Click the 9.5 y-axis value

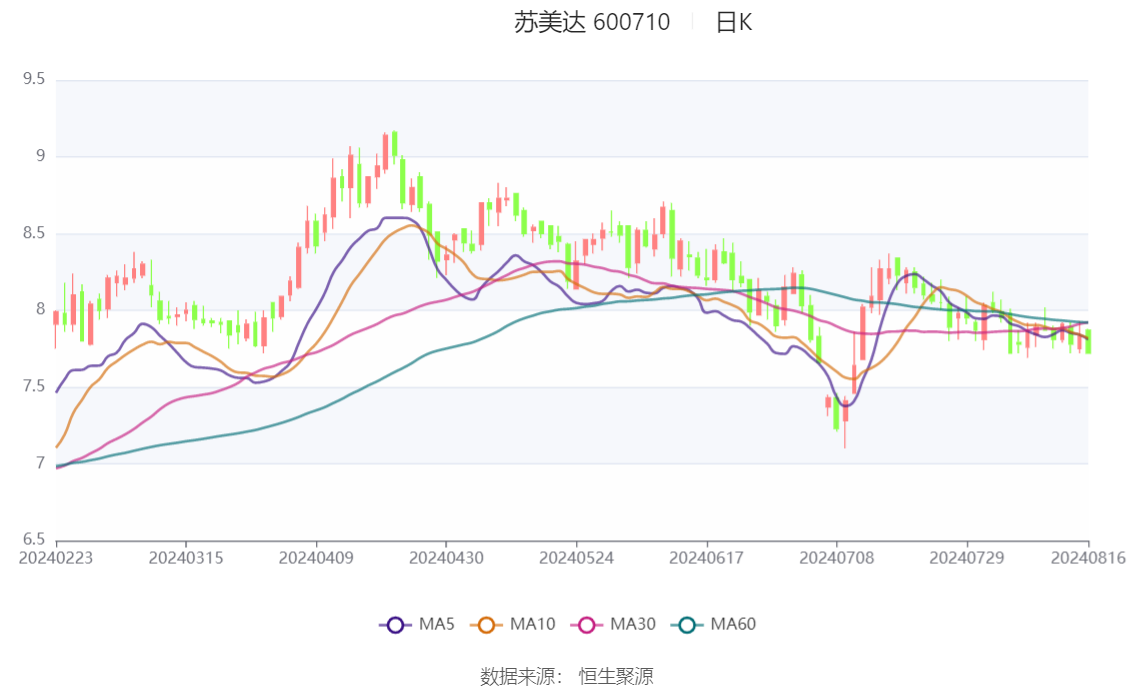[x=34, y=79]
